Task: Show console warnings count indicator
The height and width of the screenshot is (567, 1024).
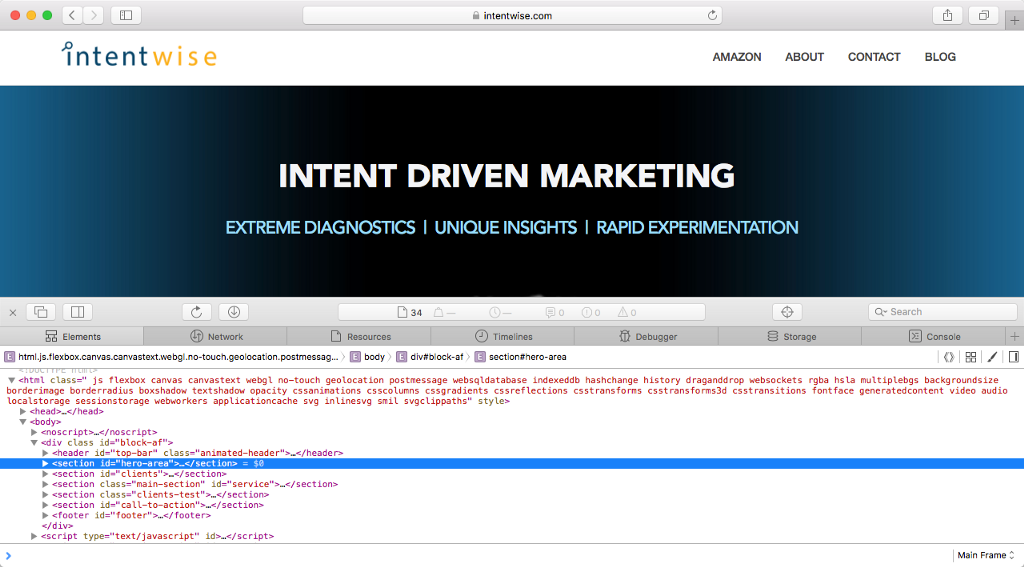Action: 627,312
